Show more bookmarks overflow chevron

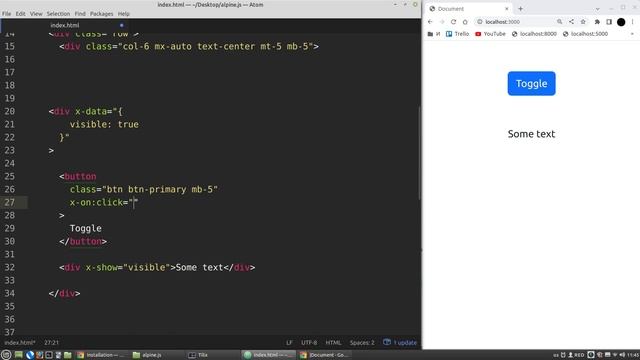tap(632, 34)
